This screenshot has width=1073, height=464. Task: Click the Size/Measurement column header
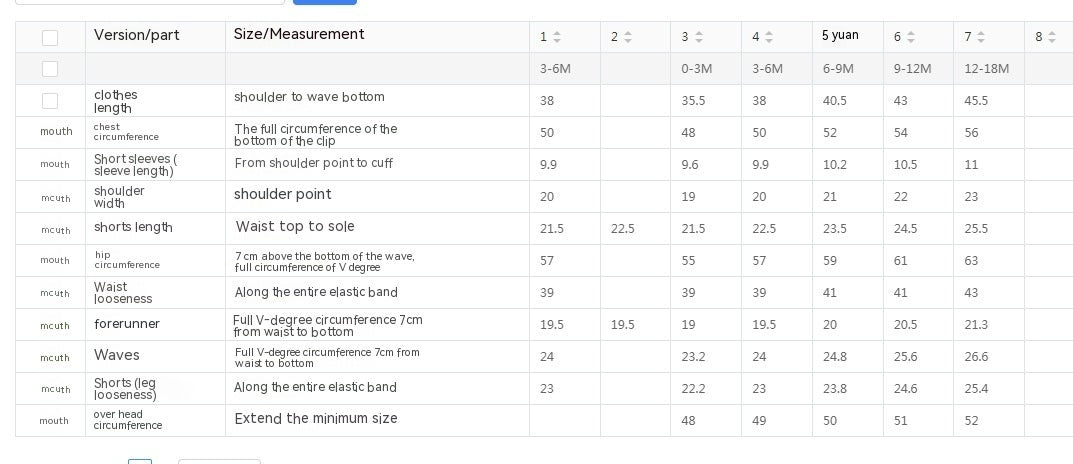[299, 35]
